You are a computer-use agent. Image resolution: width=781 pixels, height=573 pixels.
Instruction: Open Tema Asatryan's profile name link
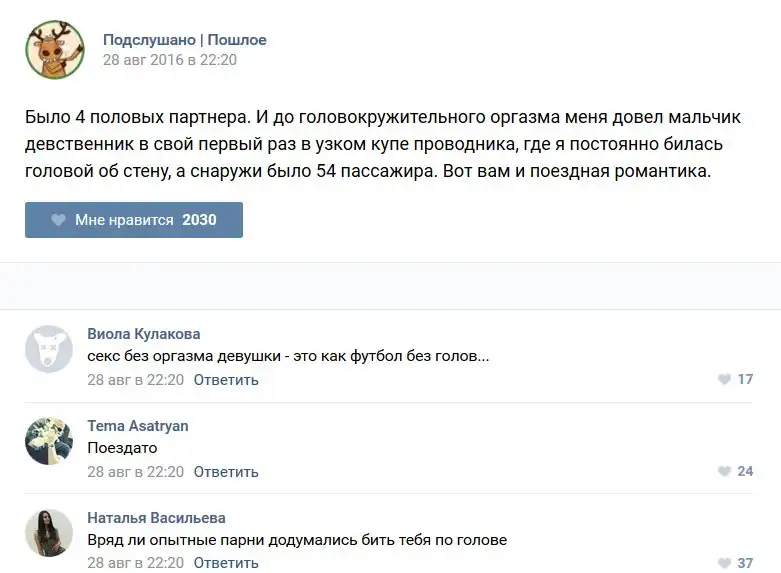(x=137, y=426)
